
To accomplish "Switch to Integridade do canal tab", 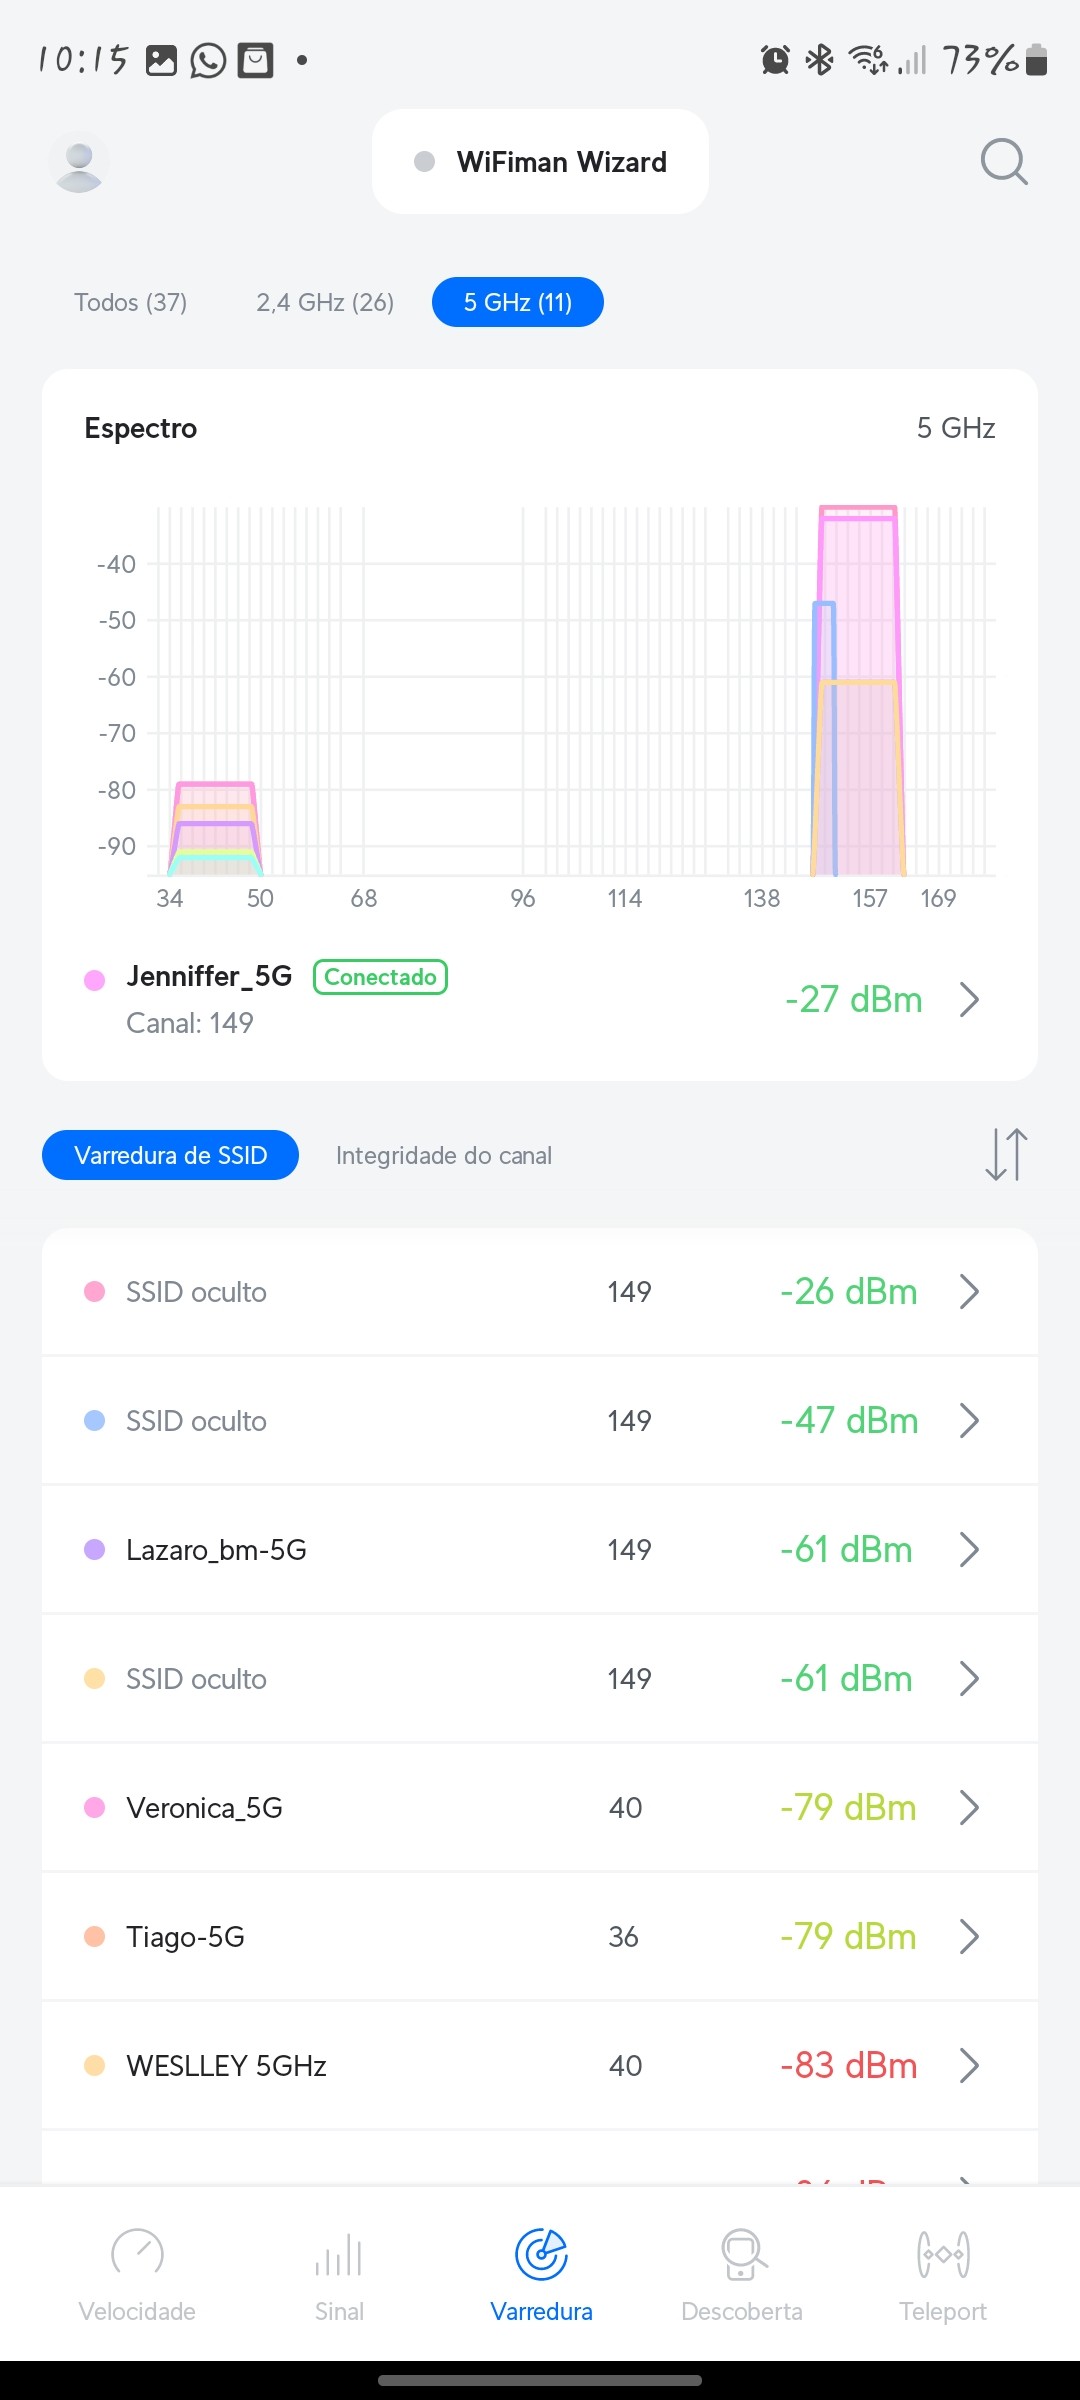I will tap(444, 1155).
